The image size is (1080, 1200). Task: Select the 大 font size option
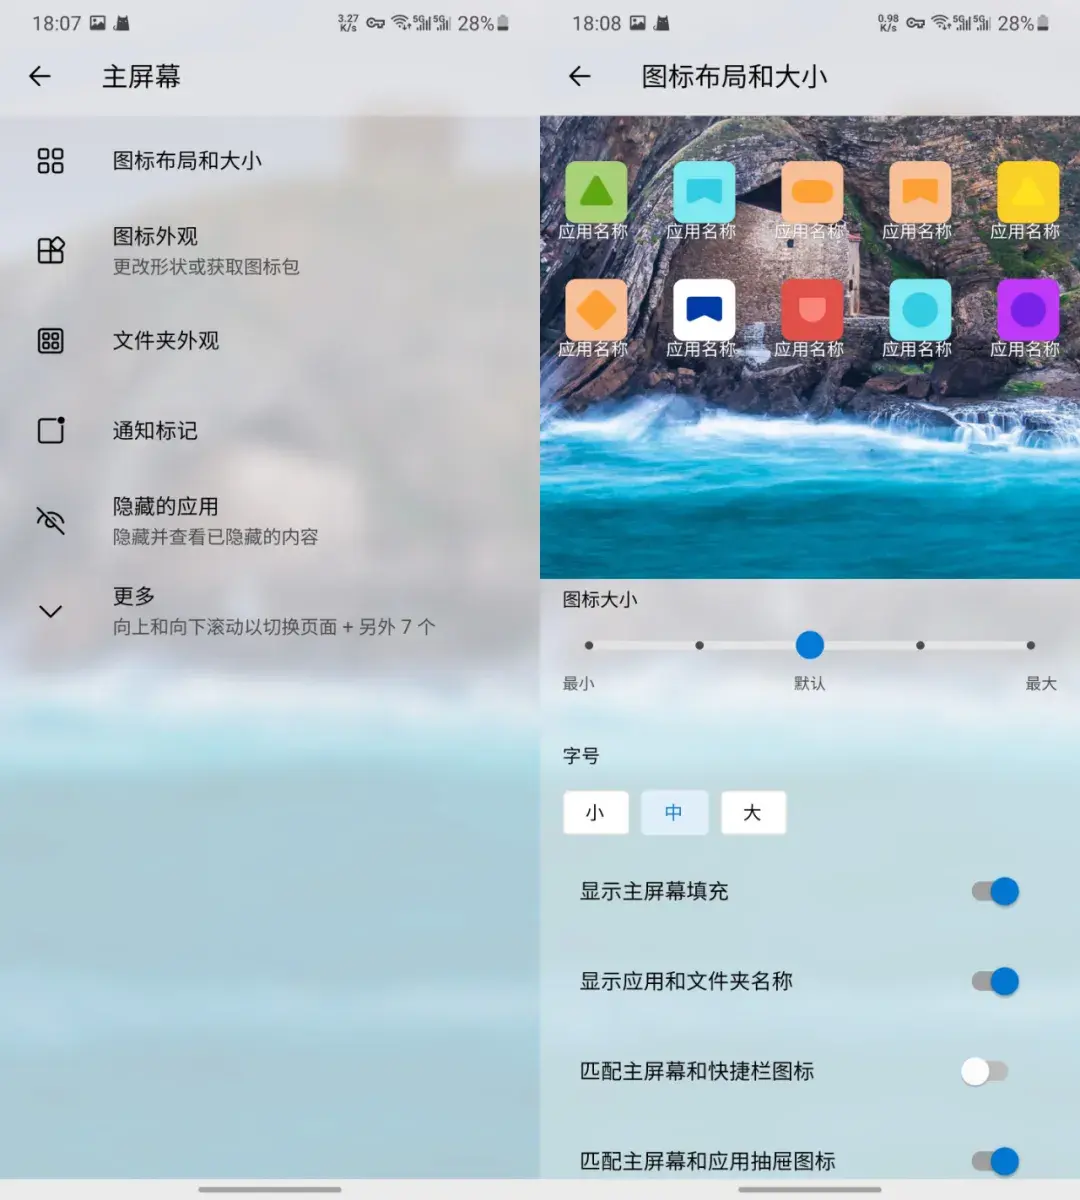click(753, 813)
